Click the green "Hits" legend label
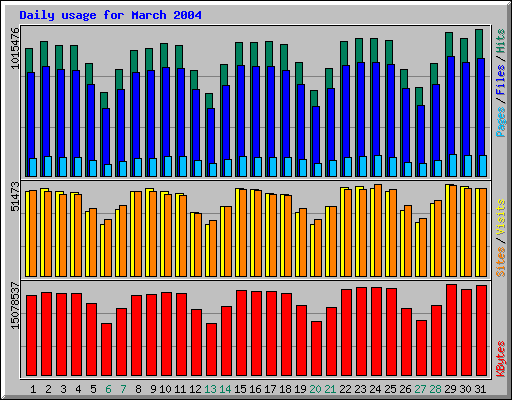The height and width of the screenshot is (400, 512). pyautogui.click(x=501, y=41)
